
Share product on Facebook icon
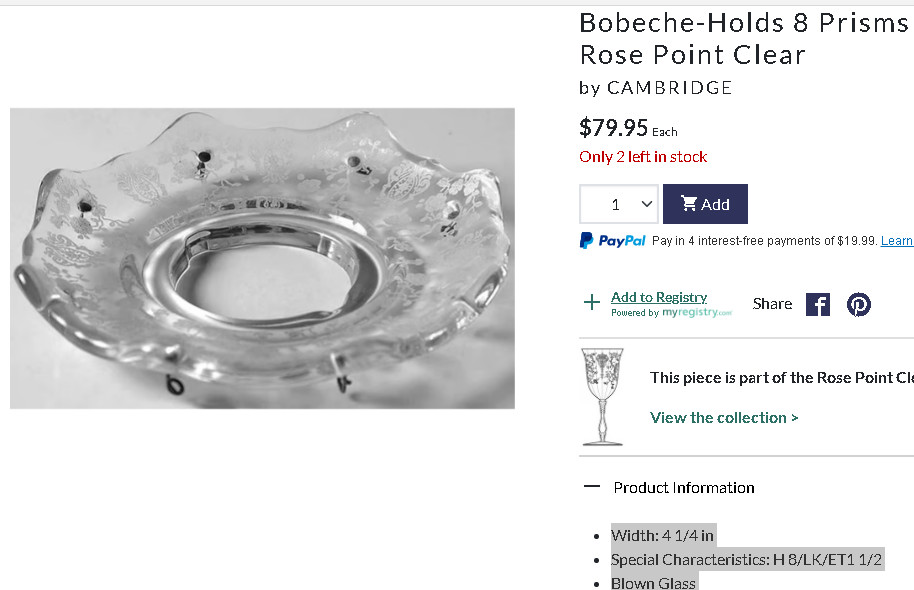point(818,304)
